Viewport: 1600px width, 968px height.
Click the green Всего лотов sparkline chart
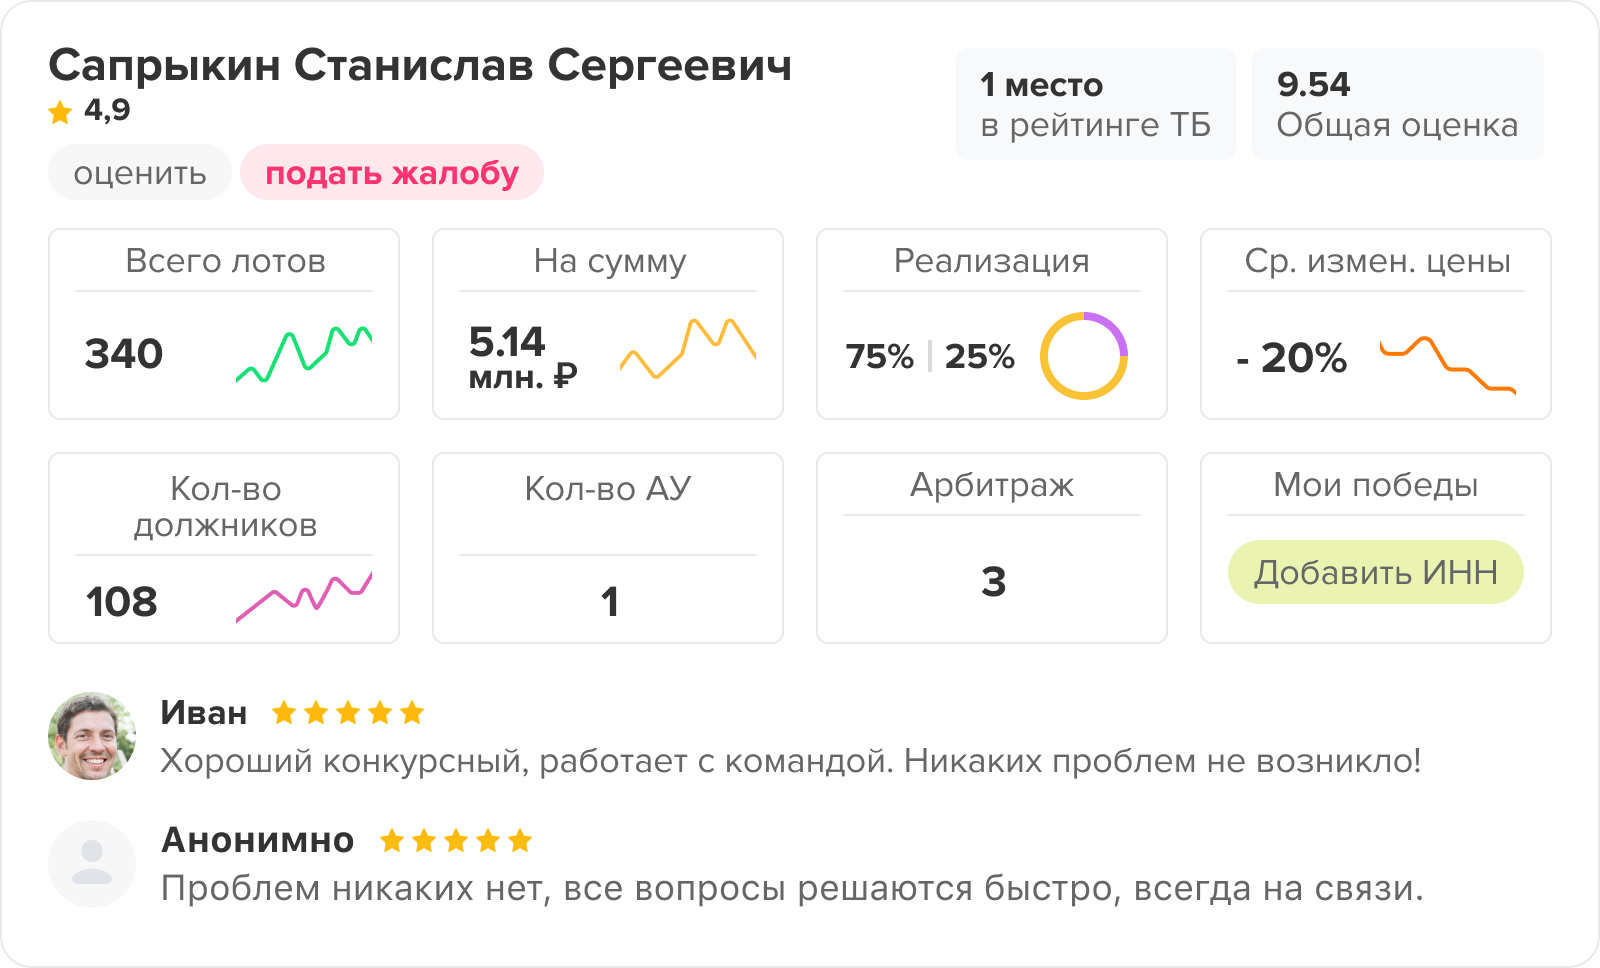pos(303,353)
